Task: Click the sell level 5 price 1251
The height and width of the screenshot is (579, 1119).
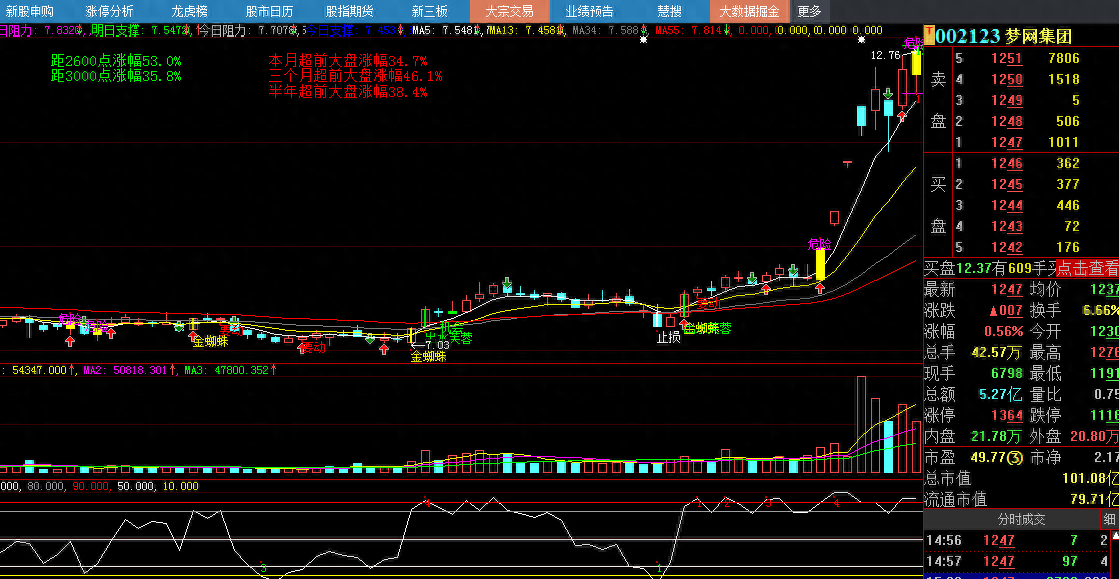Action: coord(1006,59)
